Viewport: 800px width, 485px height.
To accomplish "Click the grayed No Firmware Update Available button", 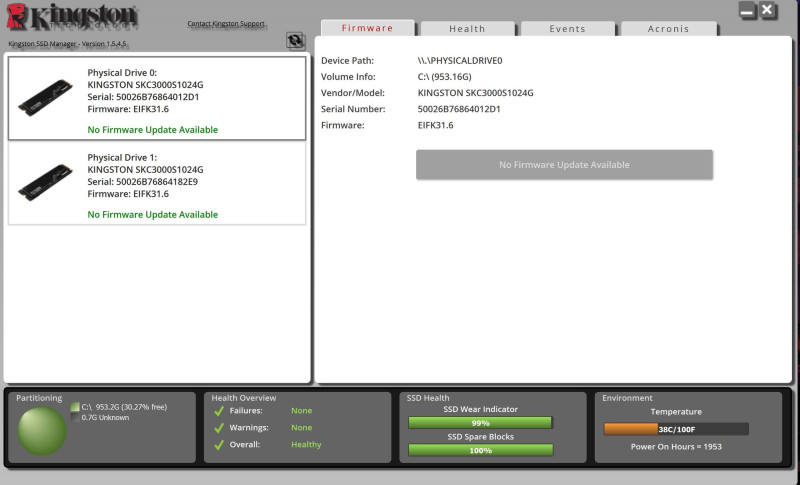I will coord(564,165).
